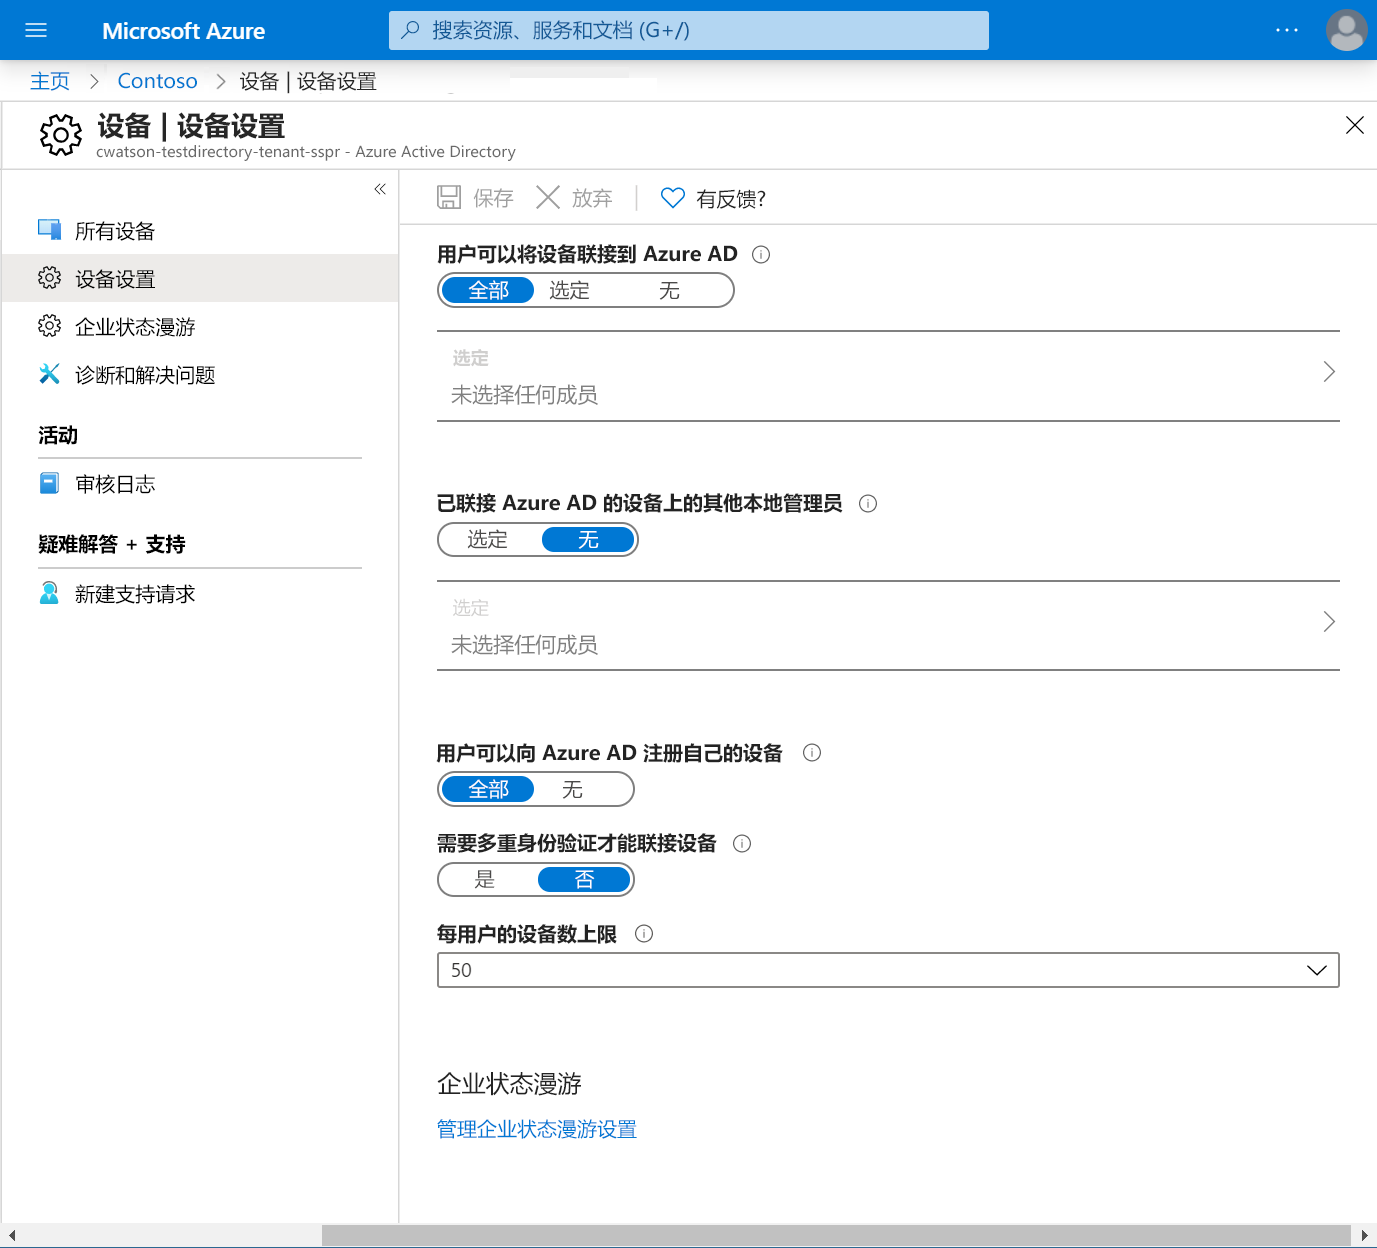Open 新建支持请求 in the sidebar
Viewport: 1377px width, 1248px height.
(x=200, y=594)
